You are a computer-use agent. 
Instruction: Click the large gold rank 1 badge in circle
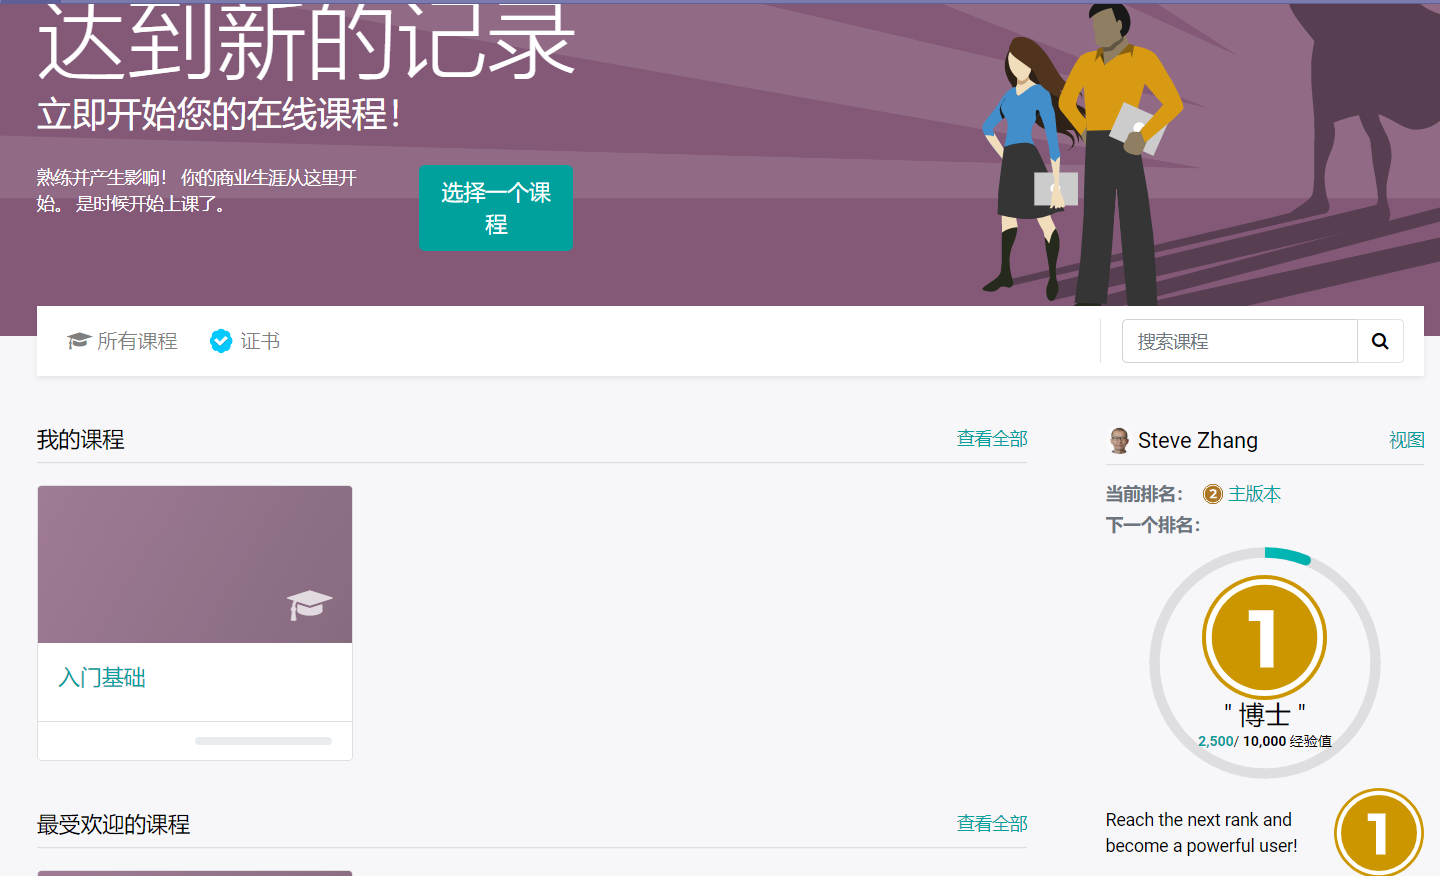1264,638
